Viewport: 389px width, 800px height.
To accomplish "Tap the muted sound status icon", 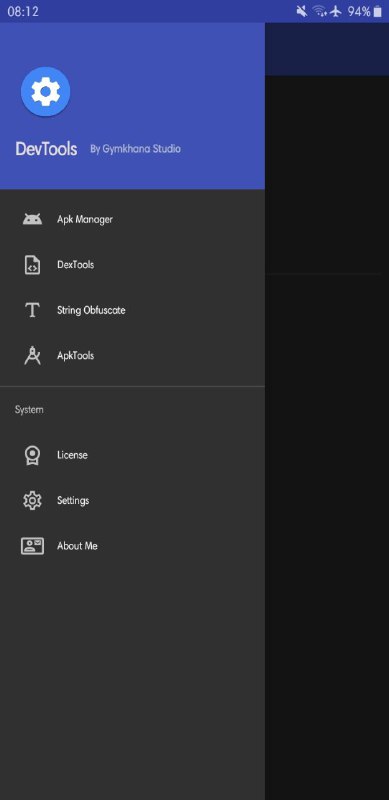I will pyautogui.click(x=302, y=11).
